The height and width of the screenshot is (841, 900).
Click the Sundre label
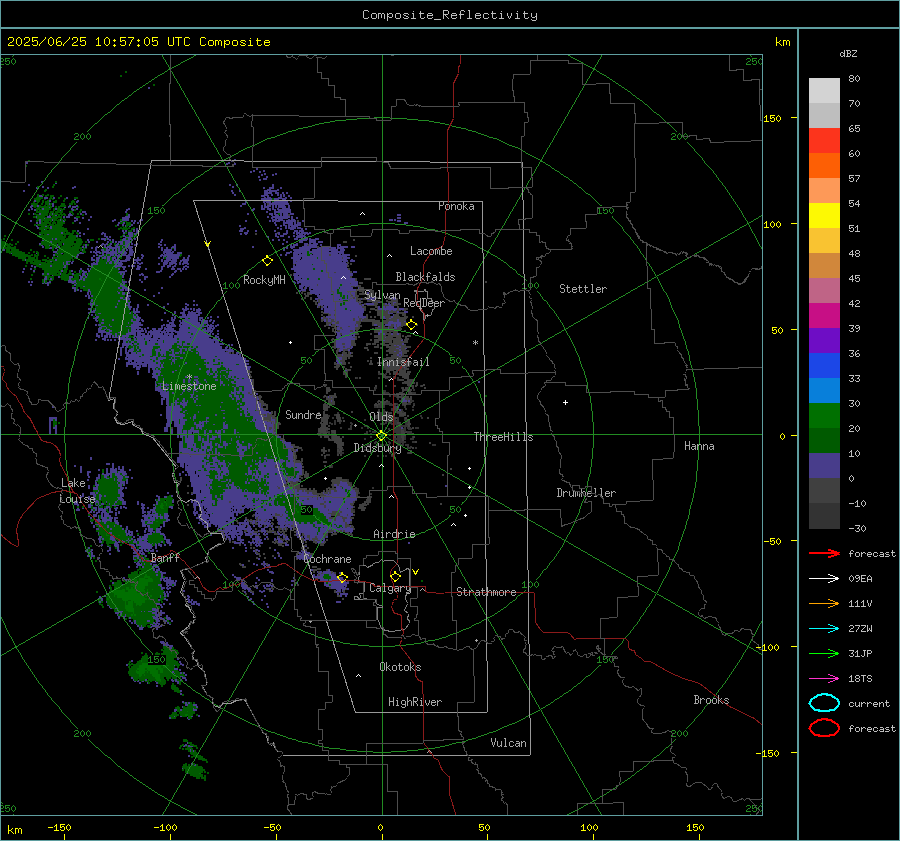[x=303, y=414]
